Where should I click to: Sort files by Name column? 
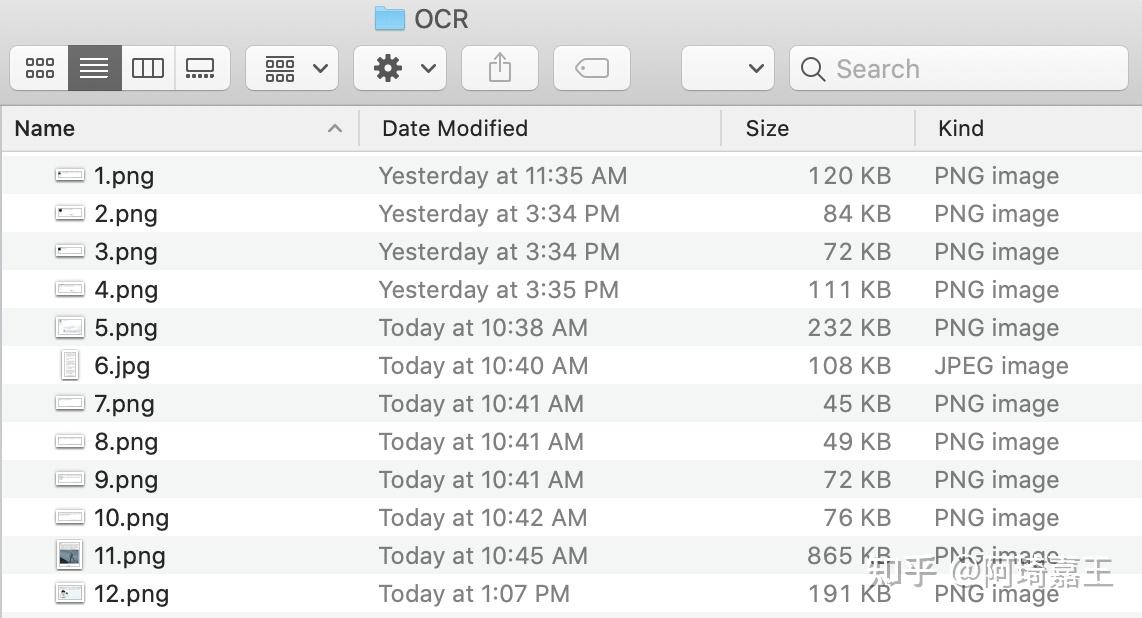[x=45, y=128]
